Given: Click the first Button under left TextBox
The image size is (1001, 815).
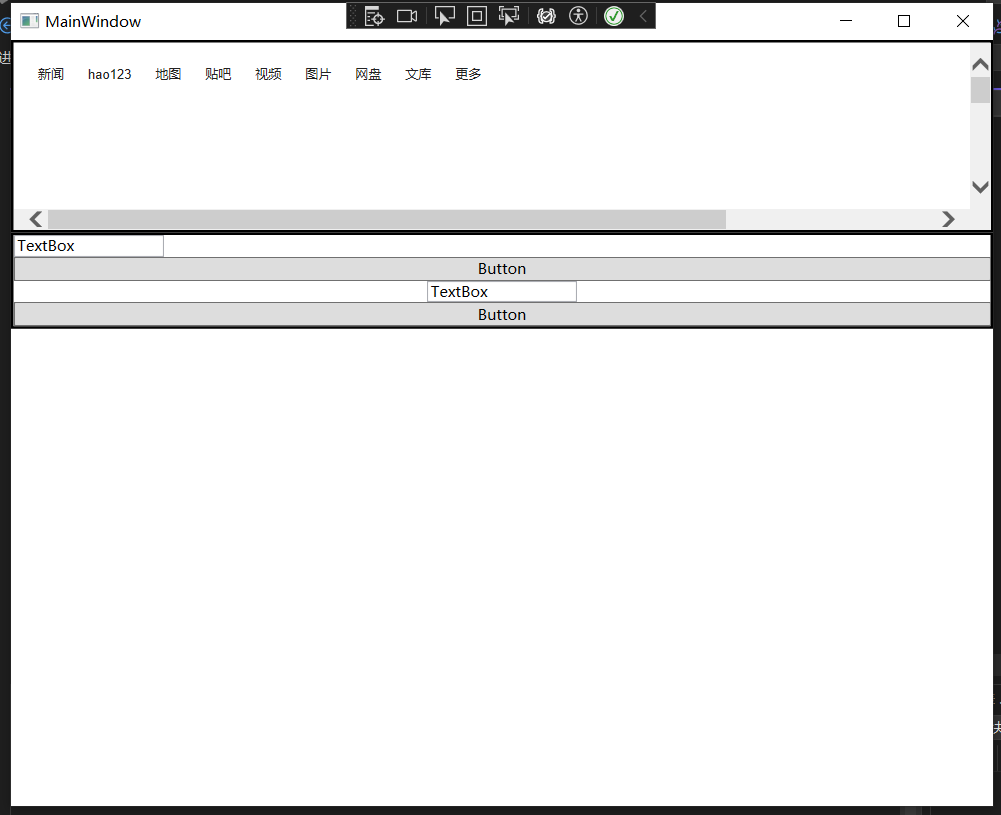Looking at the screenshot, I should pyautogui.click(x=502, y=269).
